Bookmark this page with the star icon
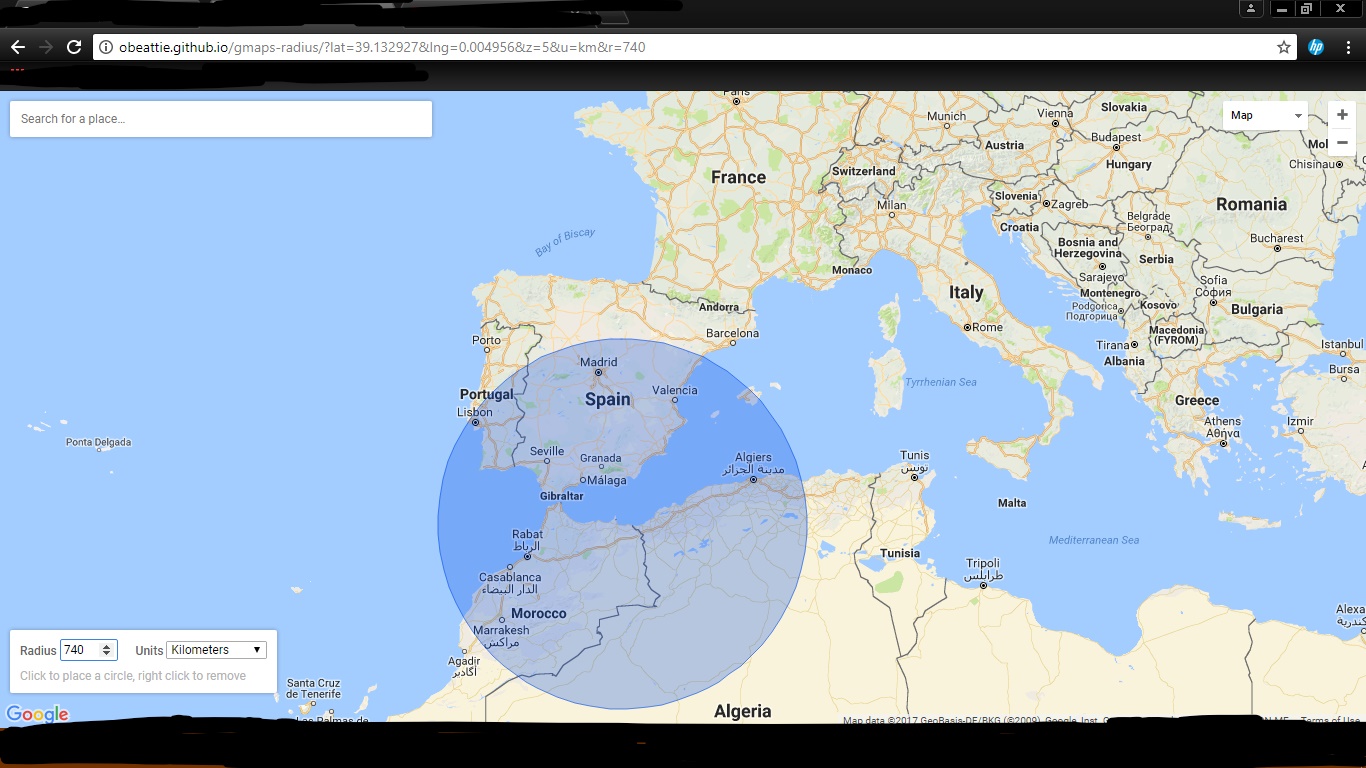The image size is (1366, 768). tap(1284, 47)
